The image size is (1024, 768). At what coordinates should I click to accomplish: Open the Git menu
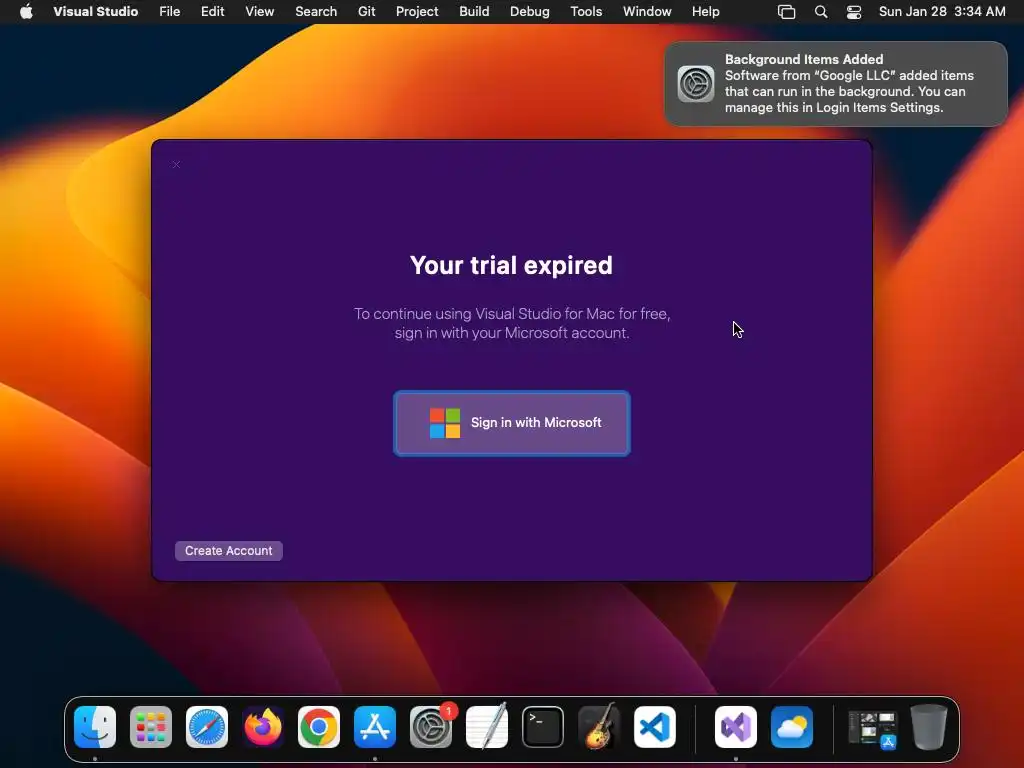[366, 12]
